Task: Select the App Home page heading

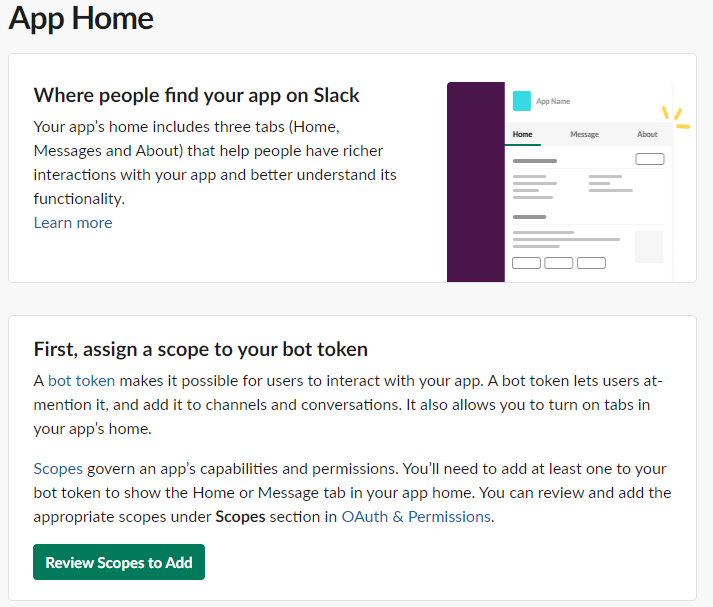Action: tap(81, 19)
